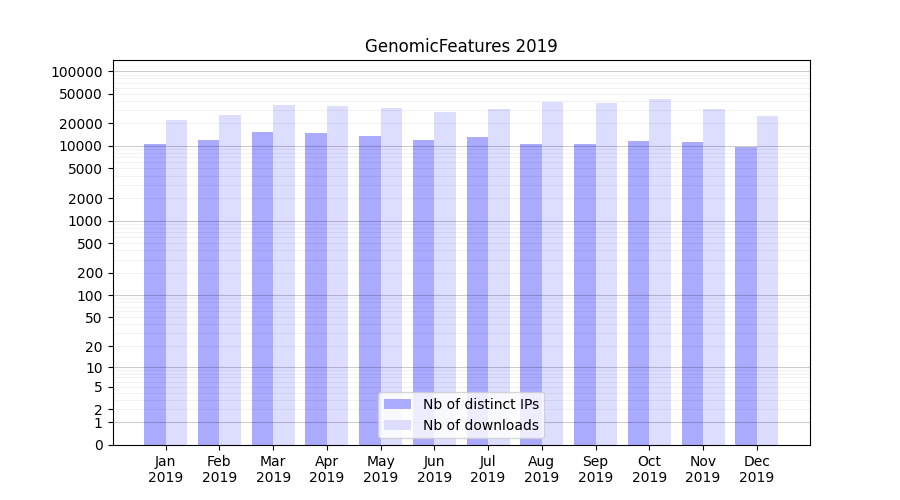Screen dimensions: 900x500
Task: Select the Mar 2019 distinct IPs bar
Action: (262, 288)
